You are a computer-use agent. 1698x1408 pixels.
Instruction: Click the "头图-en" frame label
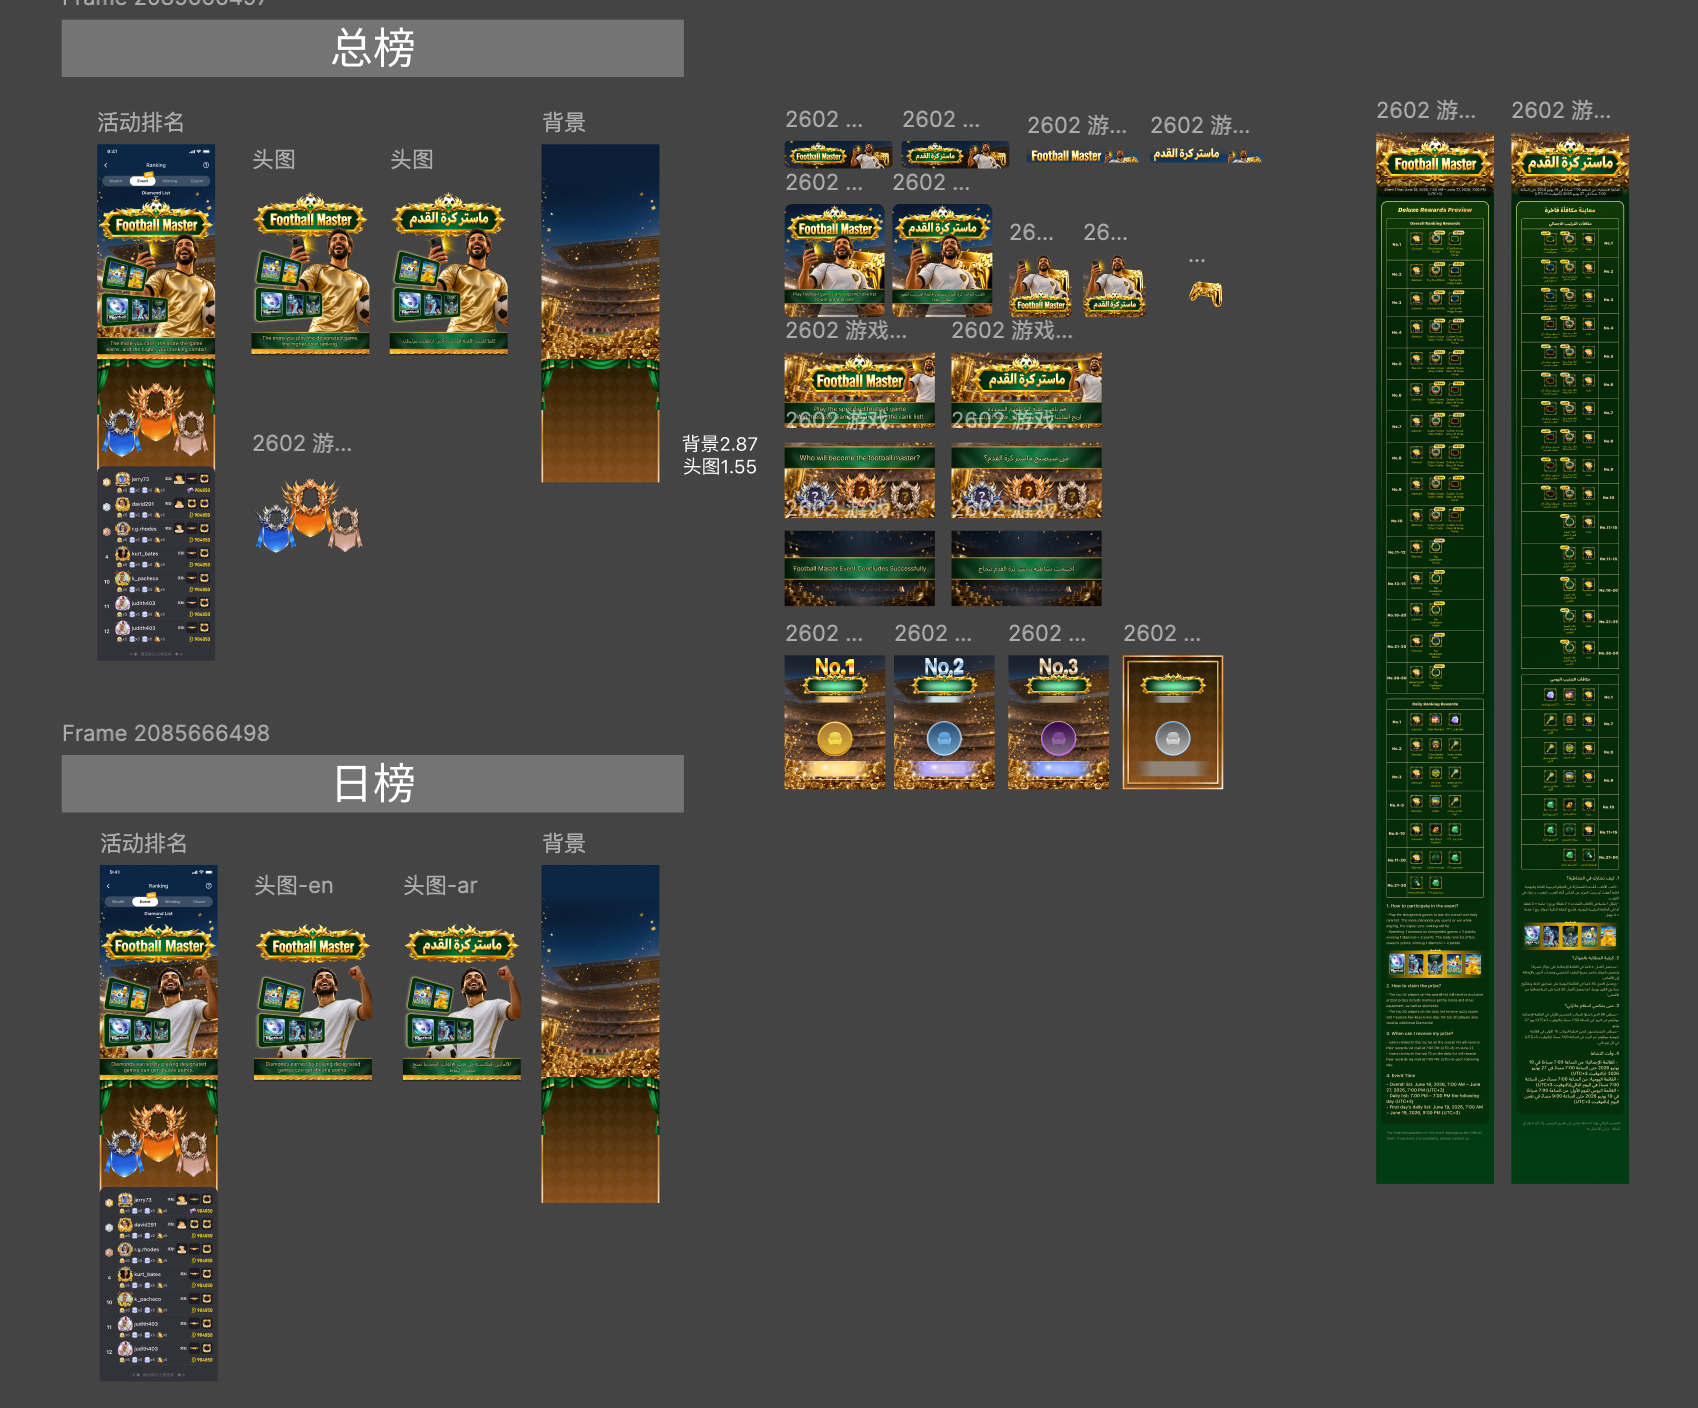(294, 886)
